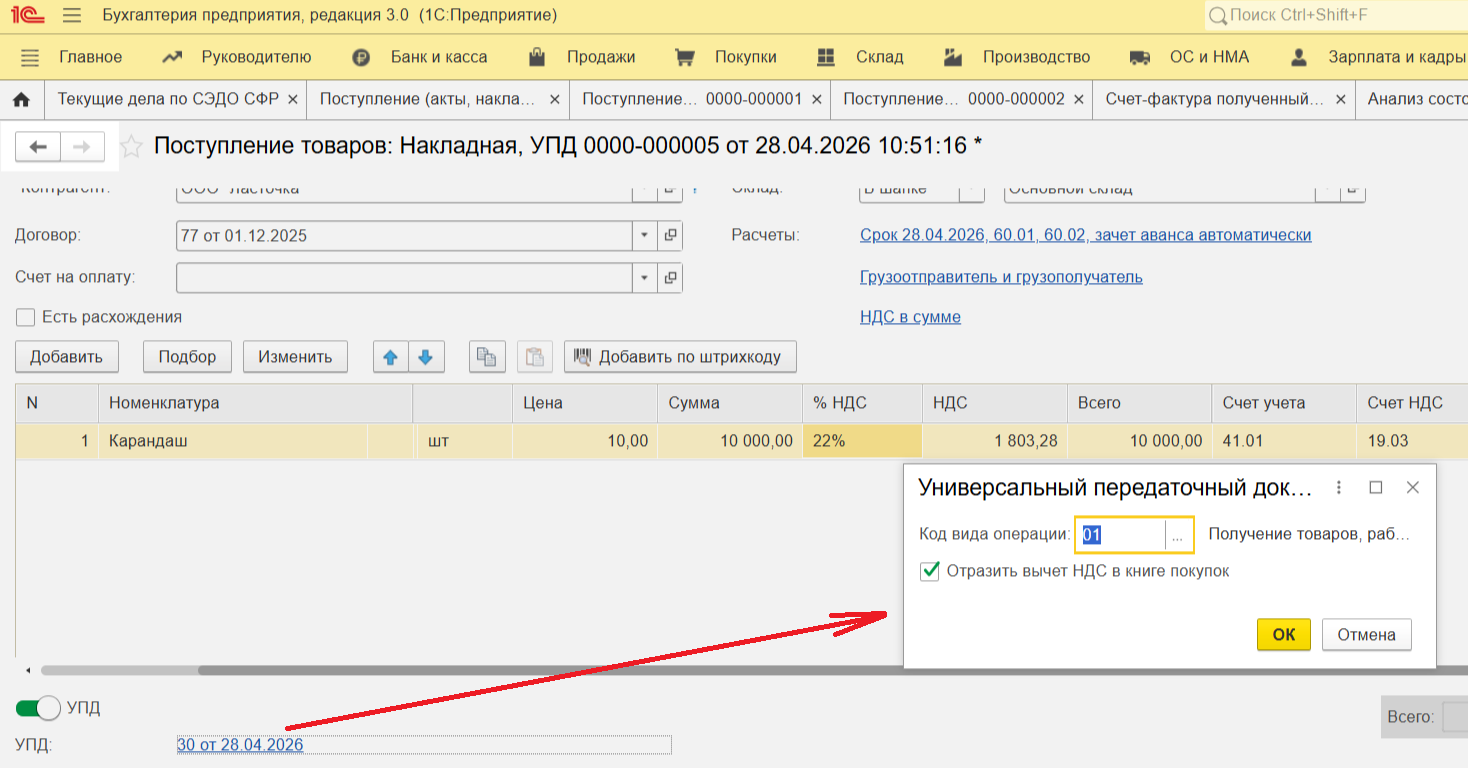Expand the Счет на оплату dropdown list
Image resolution: width=1468 pixels, height=768 pixels.
coord(645,278)
